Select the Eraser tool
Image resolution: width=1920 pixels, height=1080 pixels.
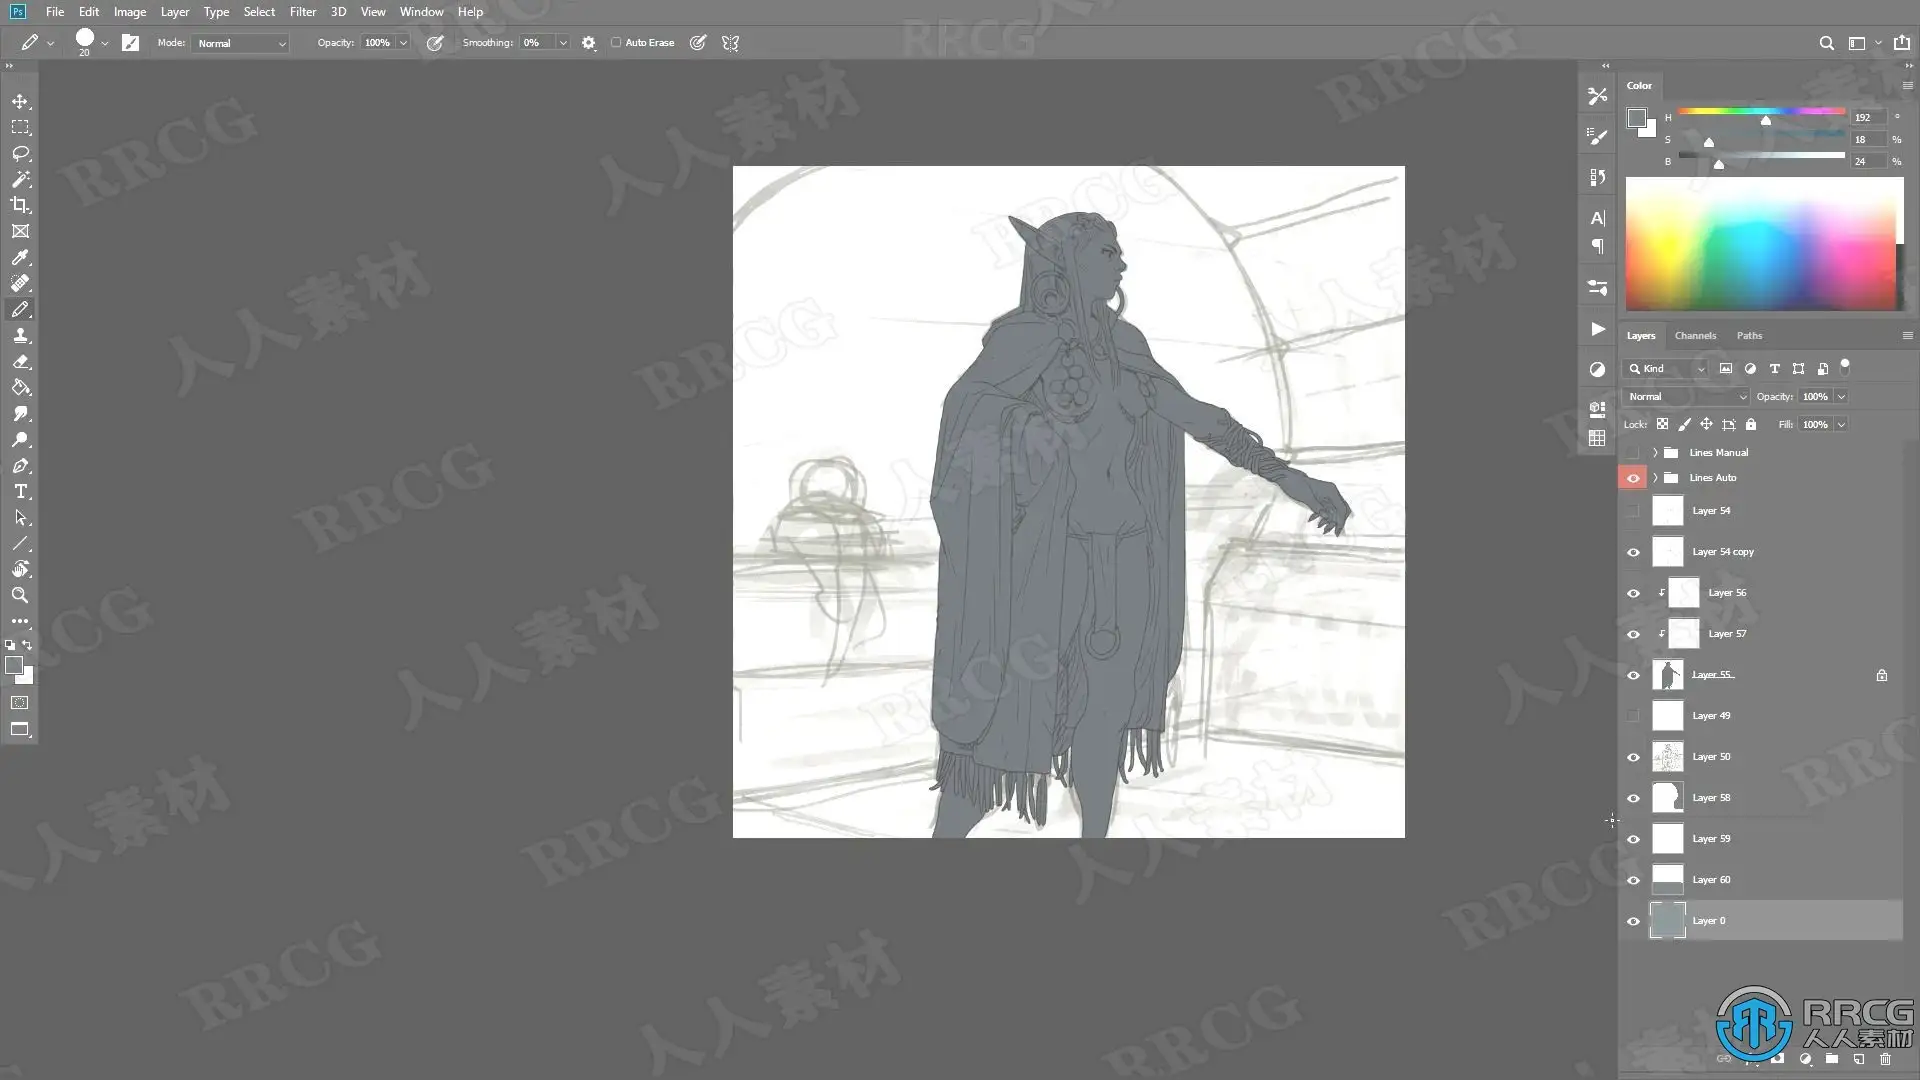point(20,362)
